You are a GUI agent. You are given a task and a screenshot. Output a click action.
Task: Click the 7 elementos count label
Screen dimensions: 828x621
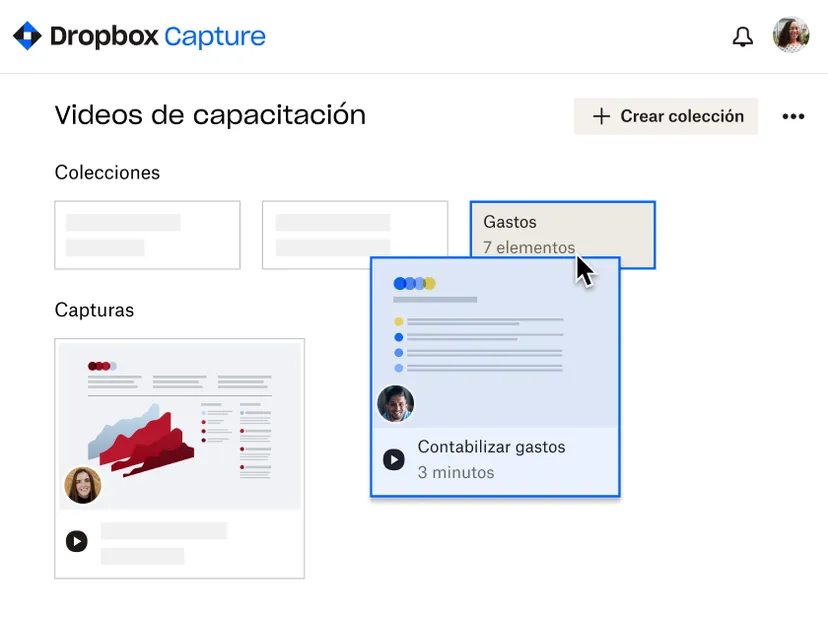click(529, 247)
